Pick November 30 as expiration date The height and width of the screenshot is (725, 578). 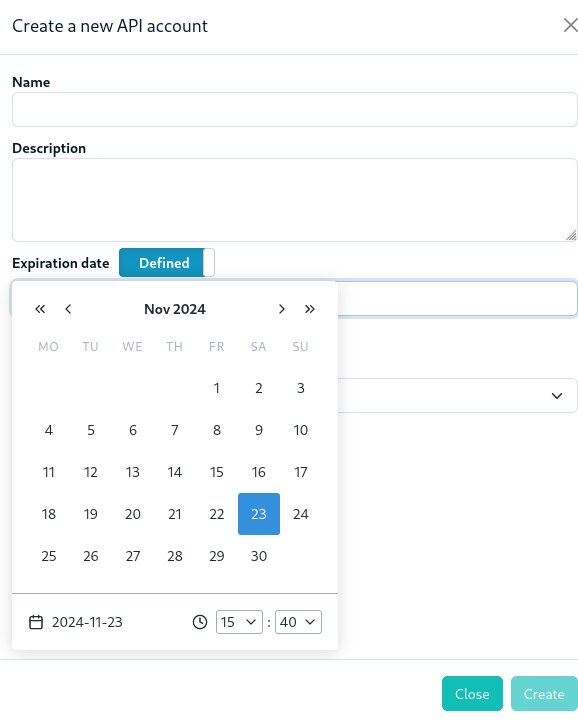pyautogui.click(x=258, y=556)
